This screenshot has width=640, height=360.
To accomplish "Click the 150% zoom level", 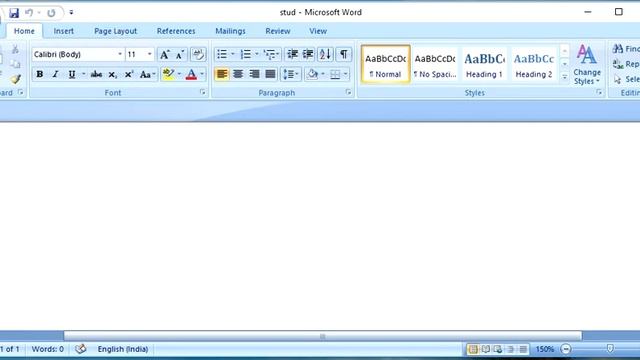I will 544,349.
